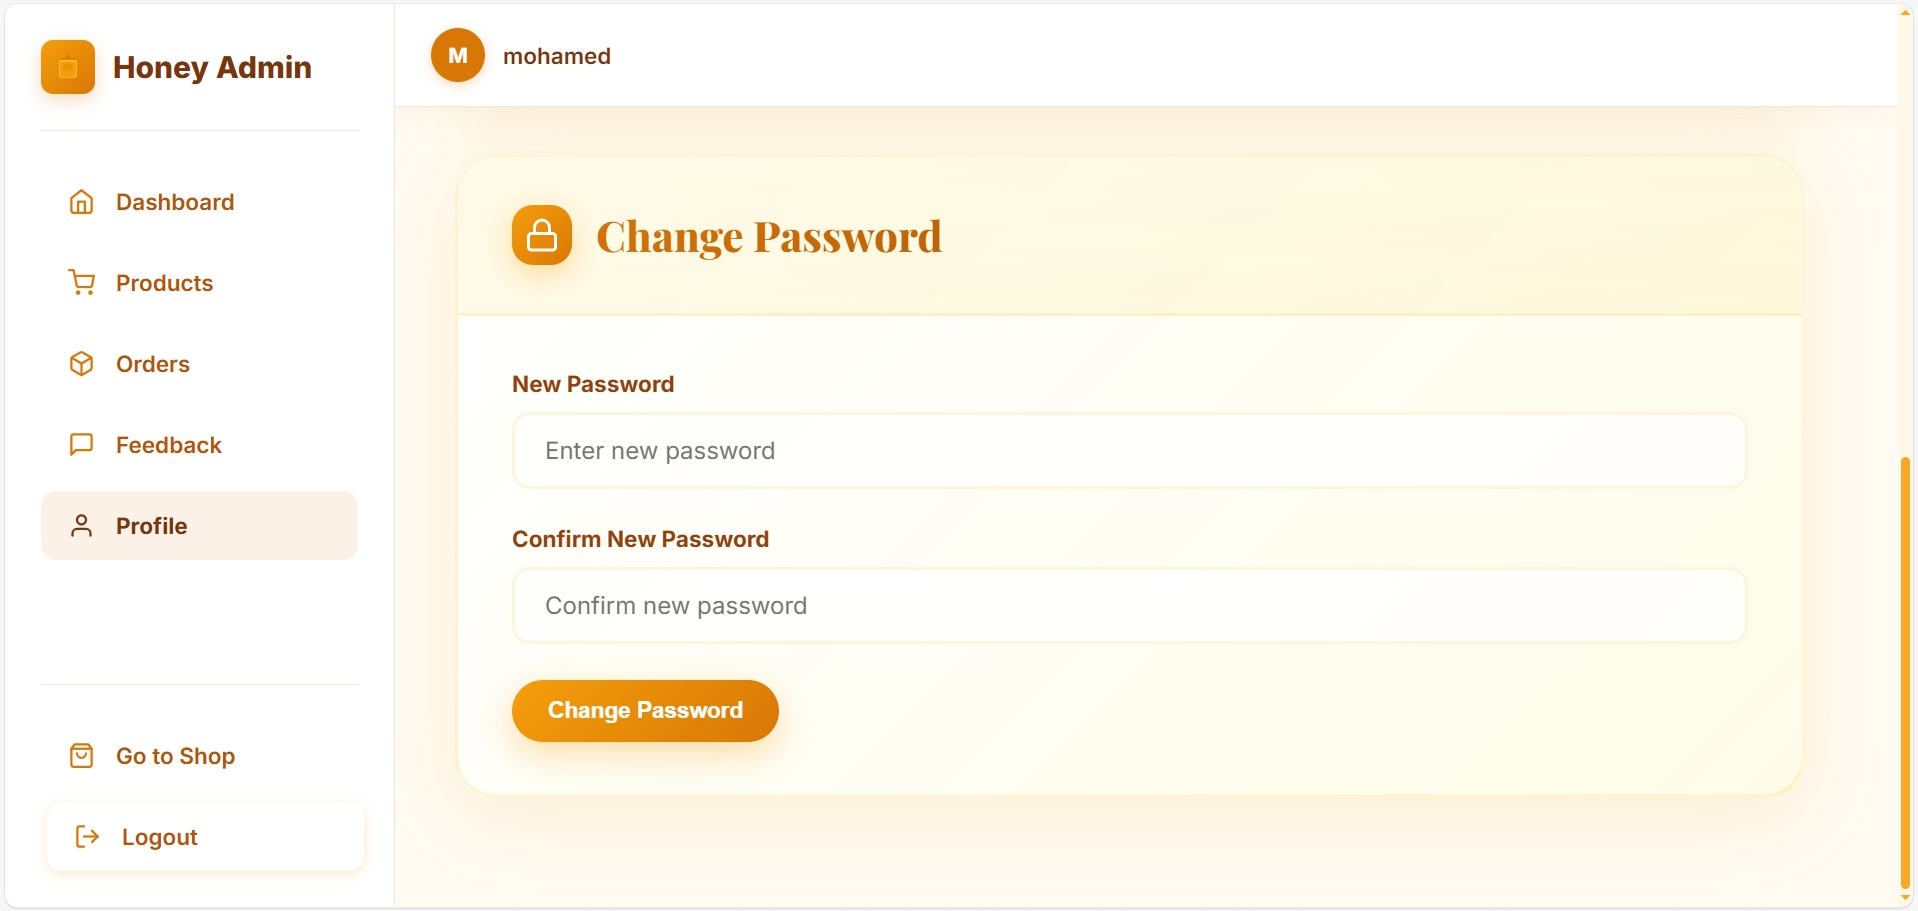The height and width of the screenshot is (911, 1918).
Task: Click the Logout arrow icon
Action: click(88, 837)
